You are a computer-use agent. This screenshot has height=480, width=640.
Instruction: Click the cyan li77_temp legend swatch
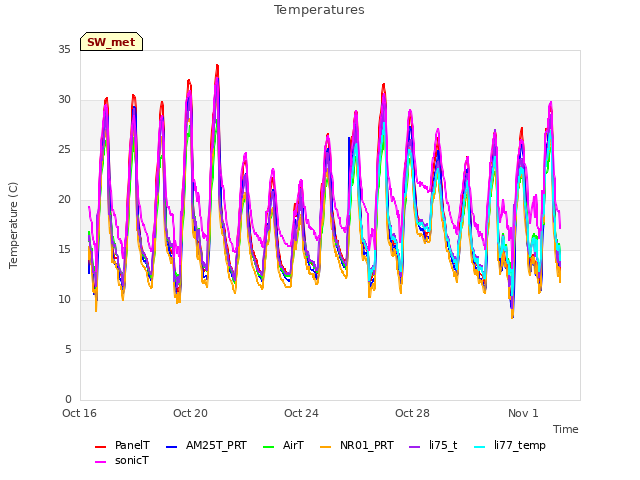point(480,447)
